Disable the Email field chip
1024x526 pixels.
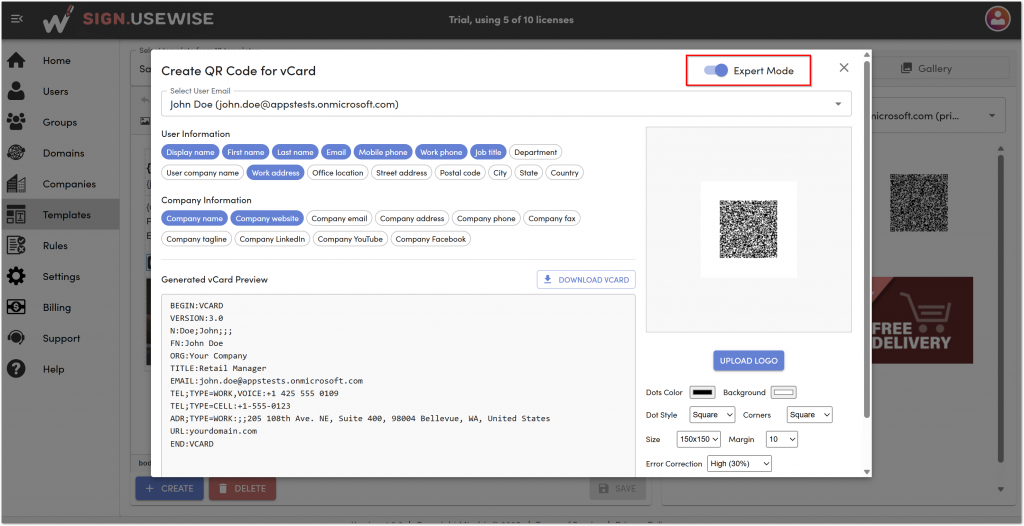pos(336,152)
